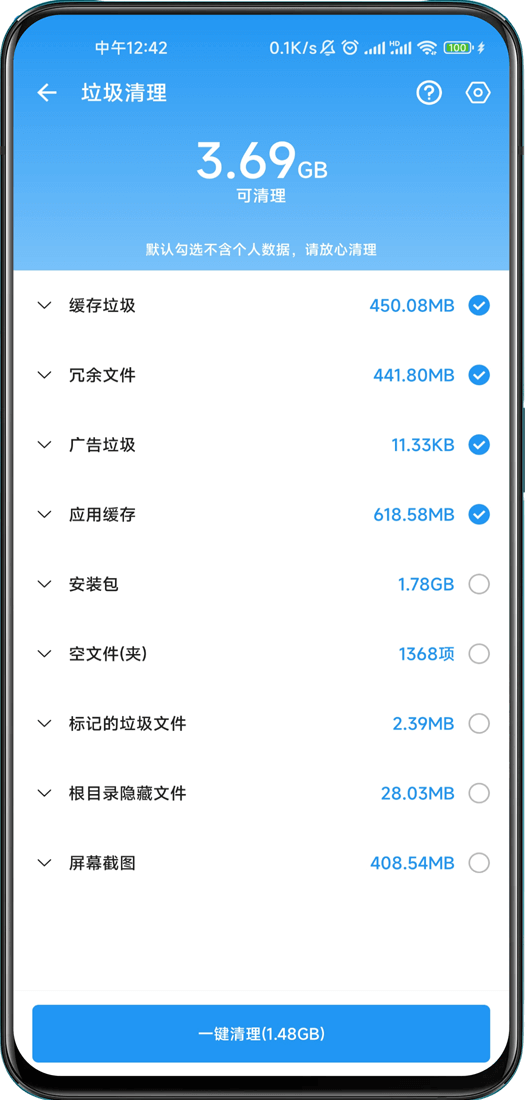
Task: Uncheck the 广告垃圾 checkbox
Action: 479,445
